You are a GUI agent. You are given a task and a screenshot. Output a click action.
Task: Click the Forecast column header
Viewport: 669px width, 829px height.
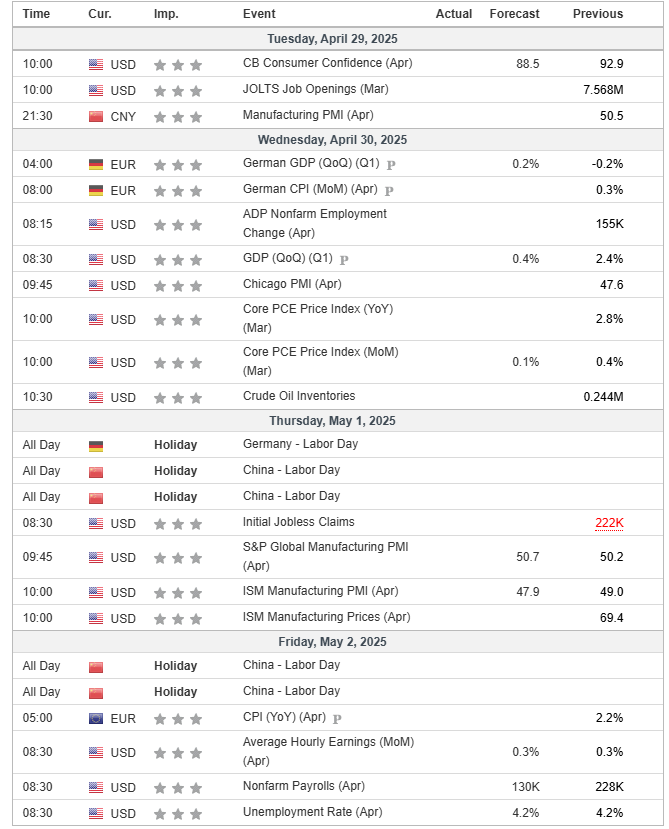click(x=514, y=14)
